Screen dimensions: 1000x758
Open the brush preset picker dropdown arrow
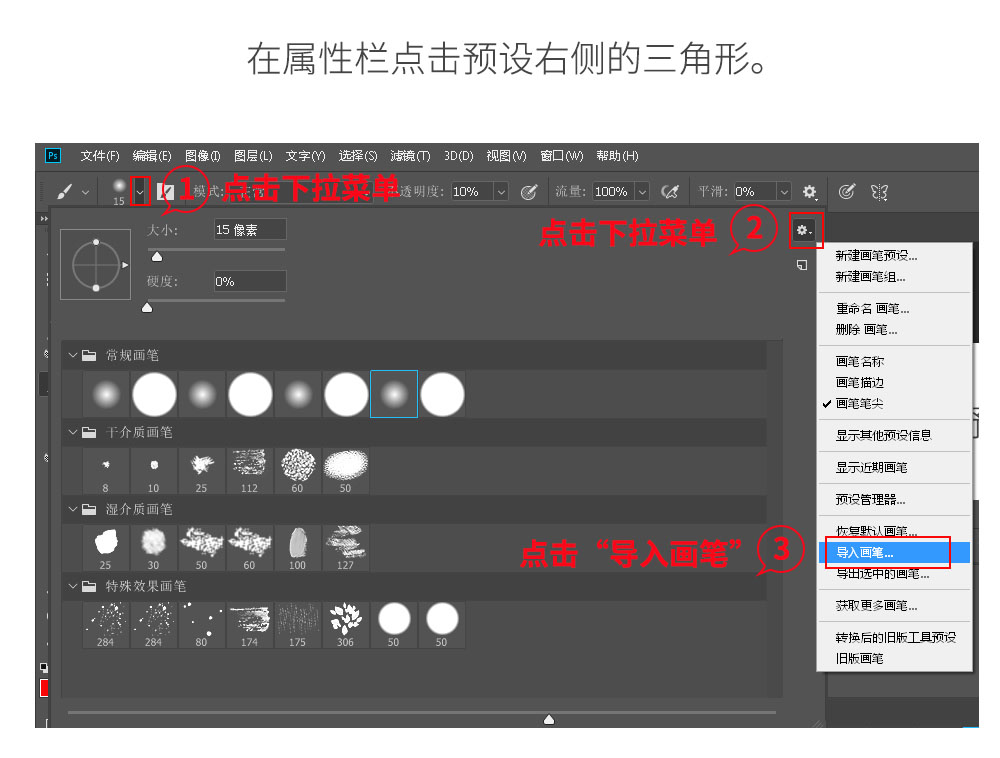140,192
